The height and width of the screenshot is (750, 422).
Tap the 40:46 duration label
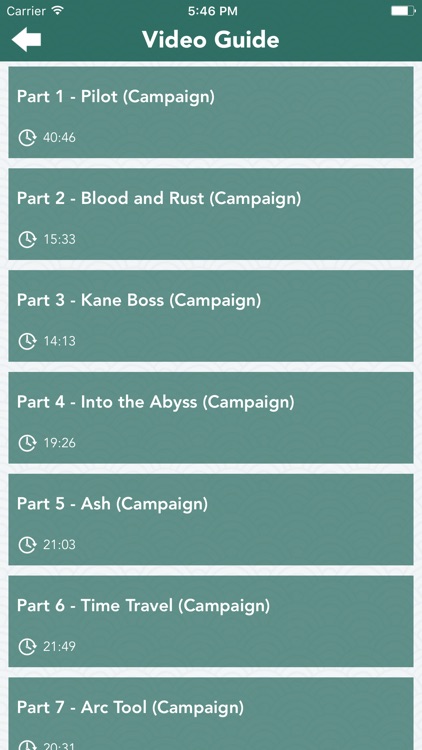coord(59,138)
